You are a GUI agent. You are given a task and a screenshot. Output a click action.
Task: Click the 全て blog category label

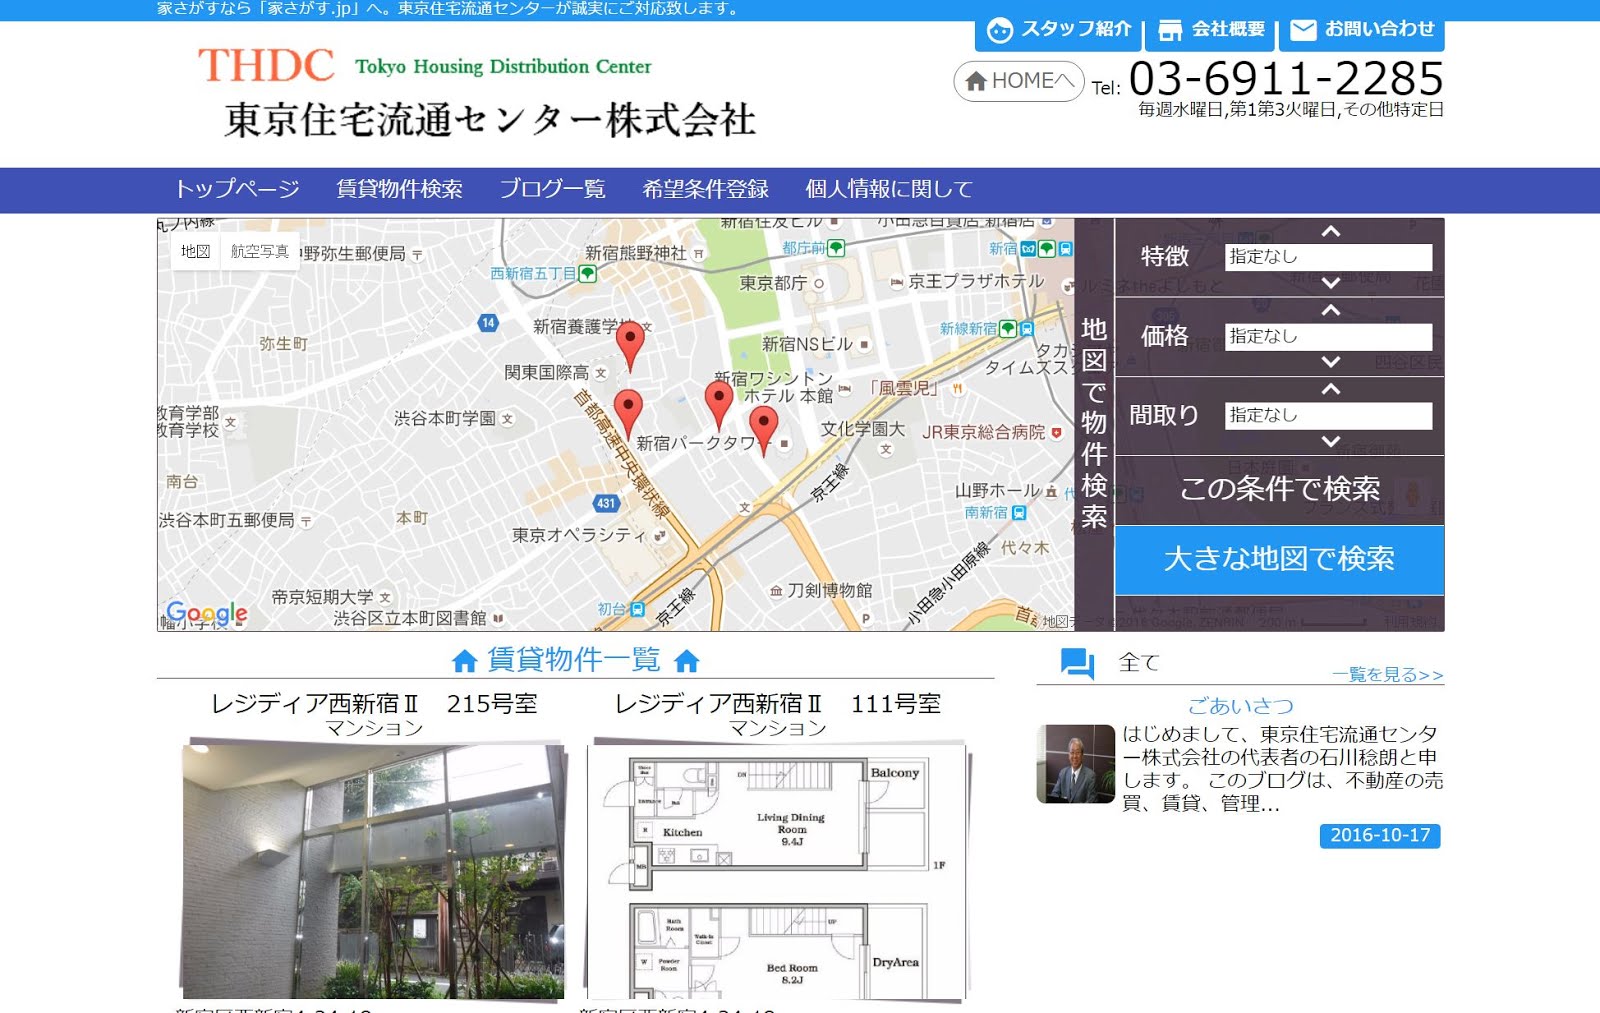pos(1138,663)
